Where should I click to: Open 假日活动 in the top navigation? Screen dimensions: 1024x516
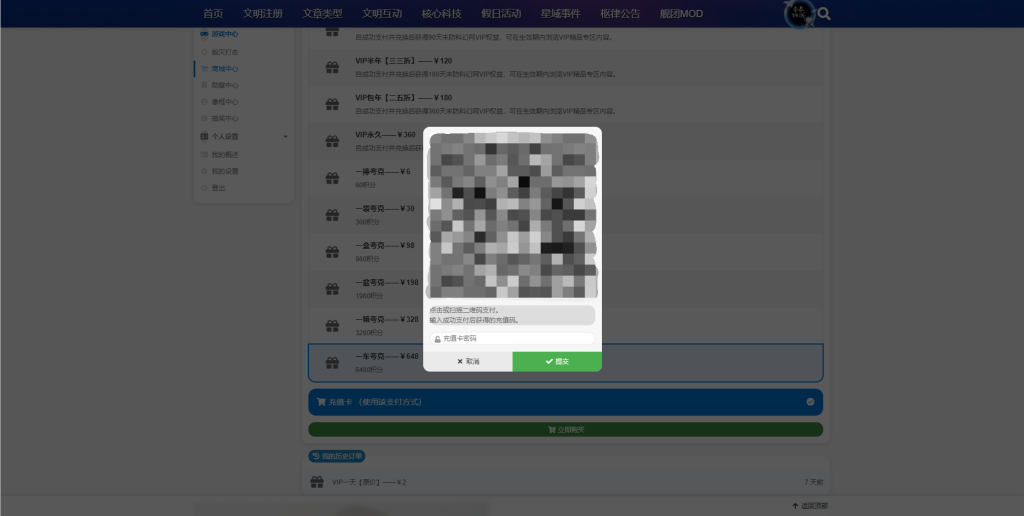point(501,14)
